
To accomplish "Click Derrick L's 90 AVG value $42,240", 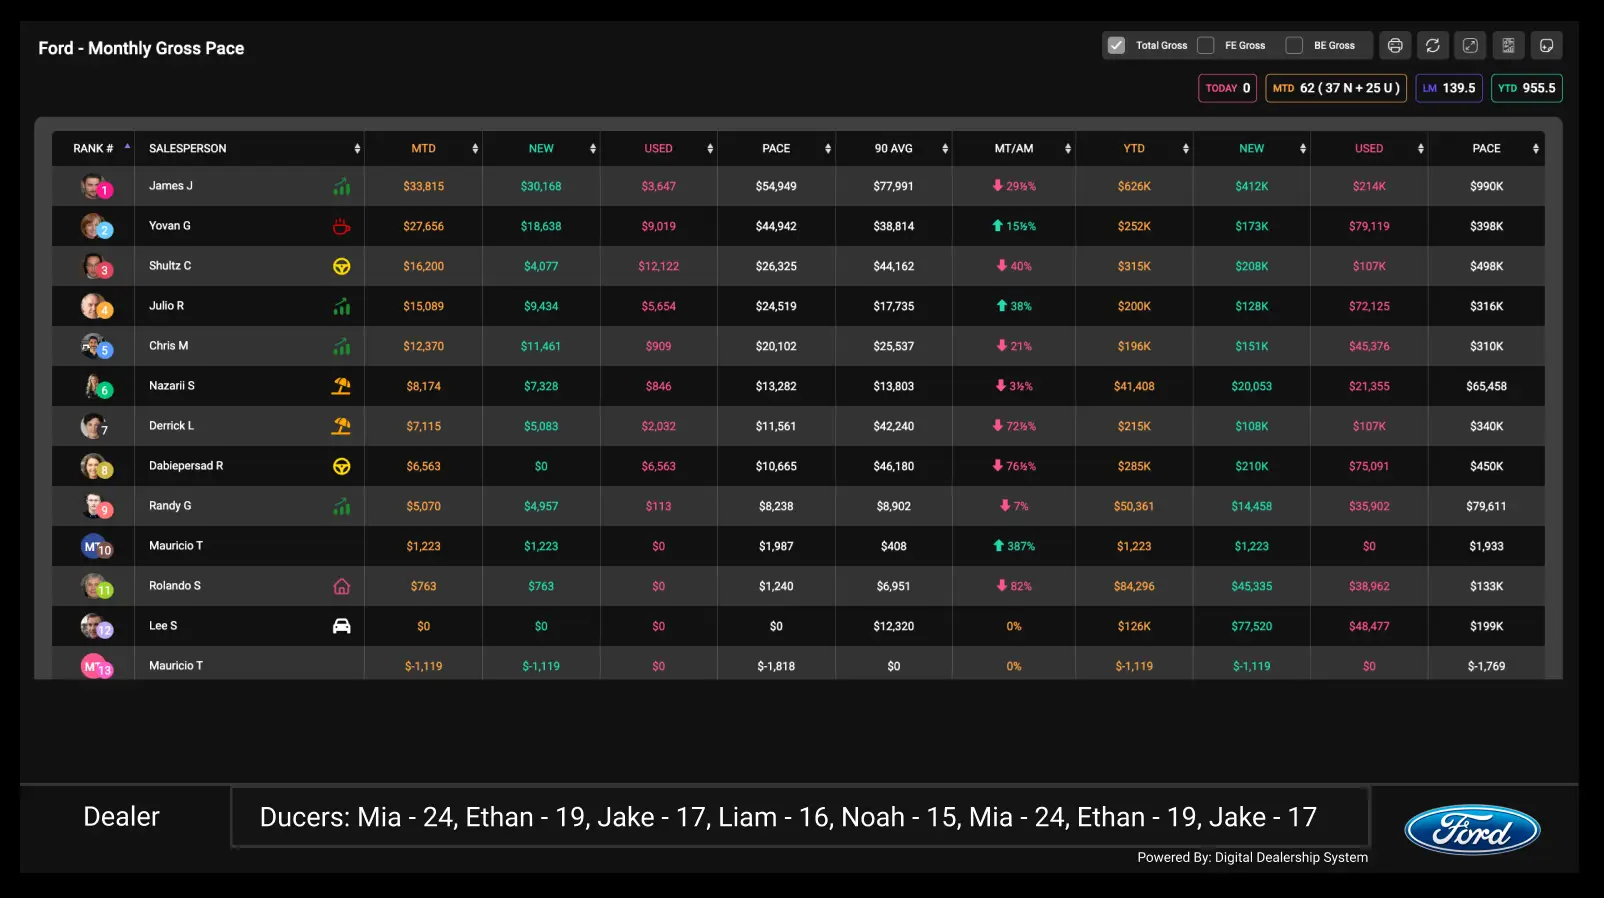I will pos(894,426).
